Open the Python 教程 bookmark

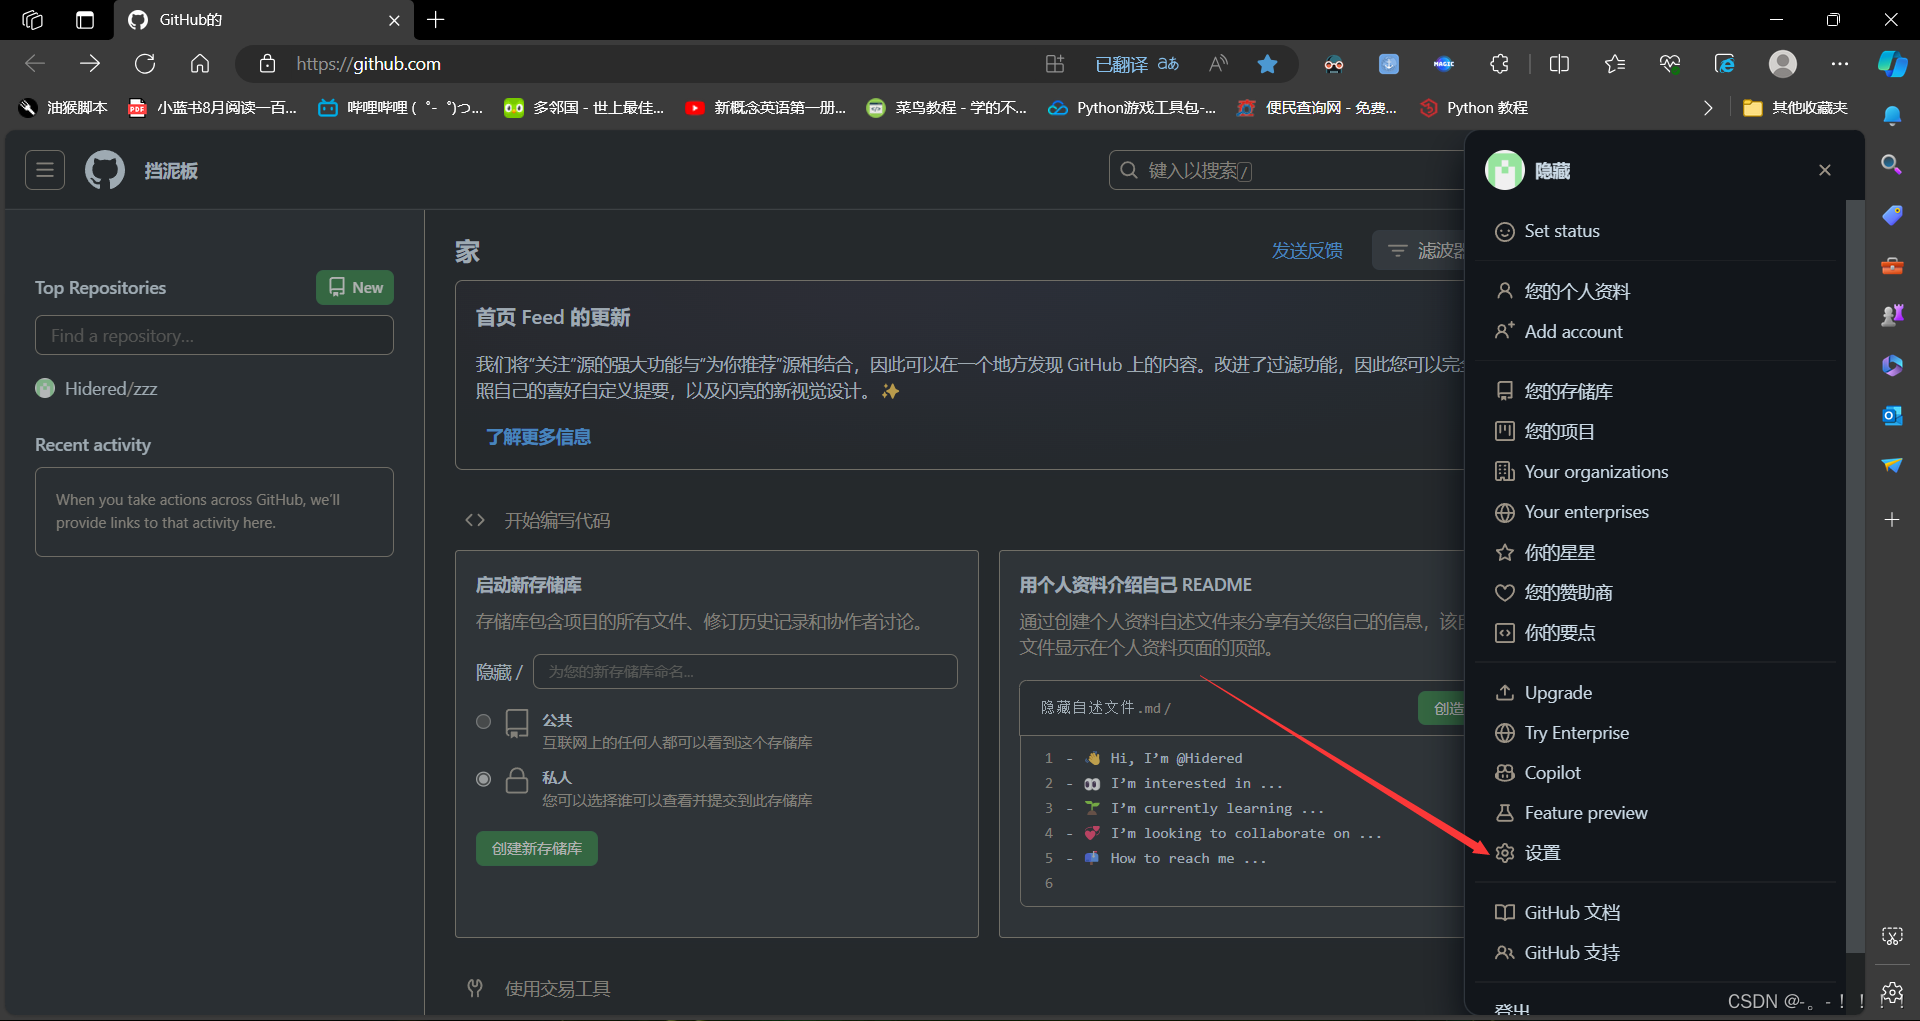coord(1474,107)
